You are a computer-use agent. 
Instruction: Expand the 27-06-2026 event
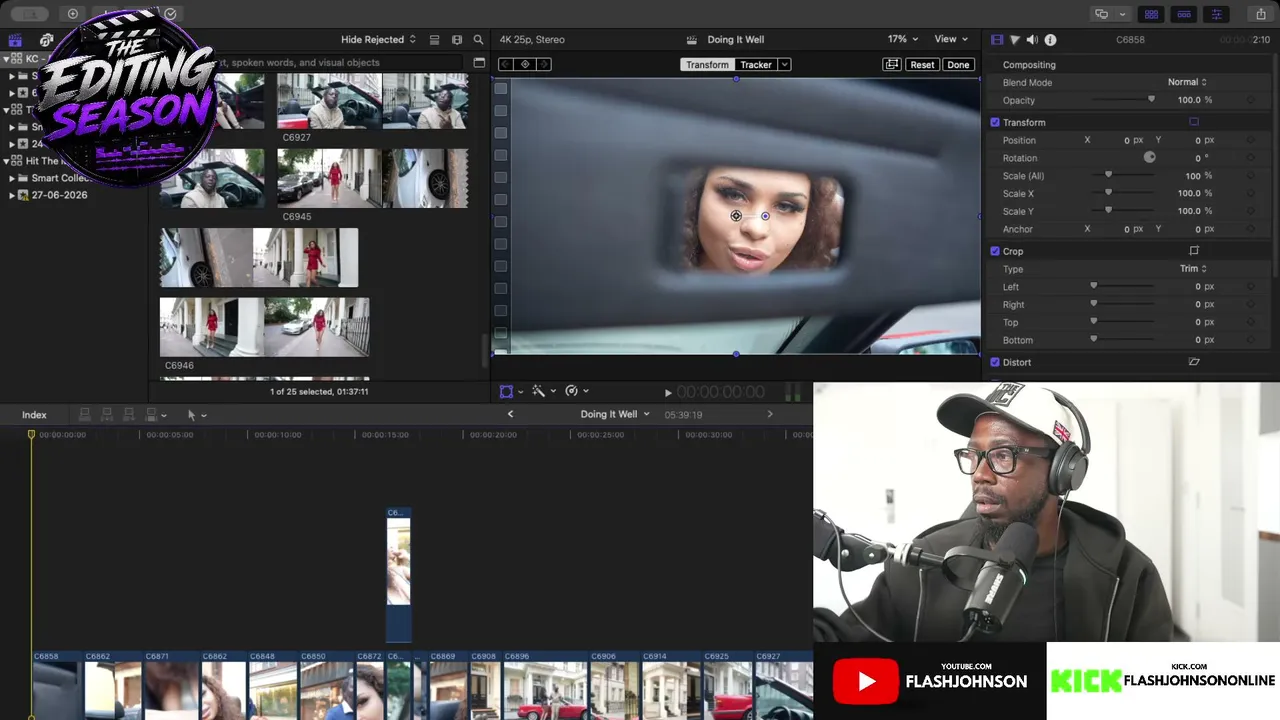(12, 195)
